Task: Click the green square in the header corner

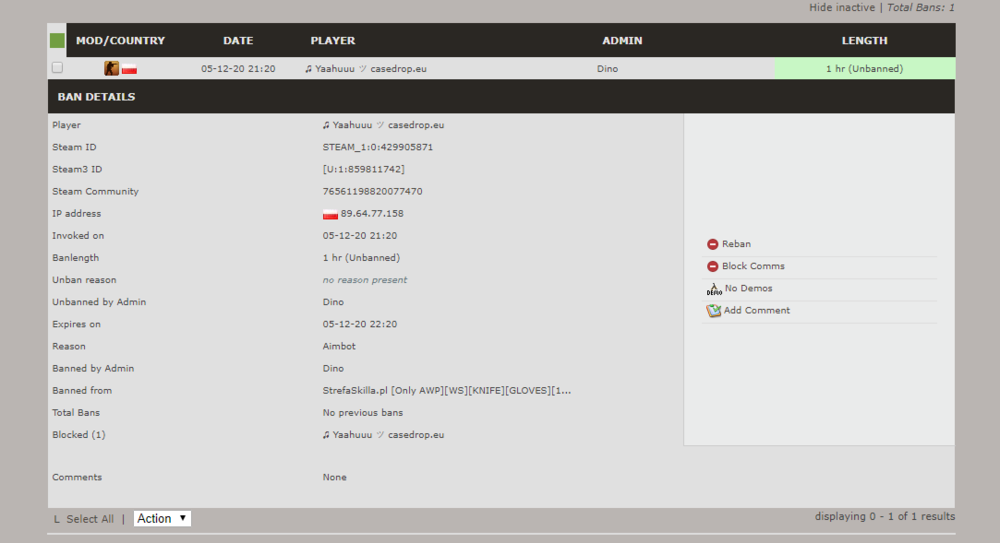Action: point(57,41)
